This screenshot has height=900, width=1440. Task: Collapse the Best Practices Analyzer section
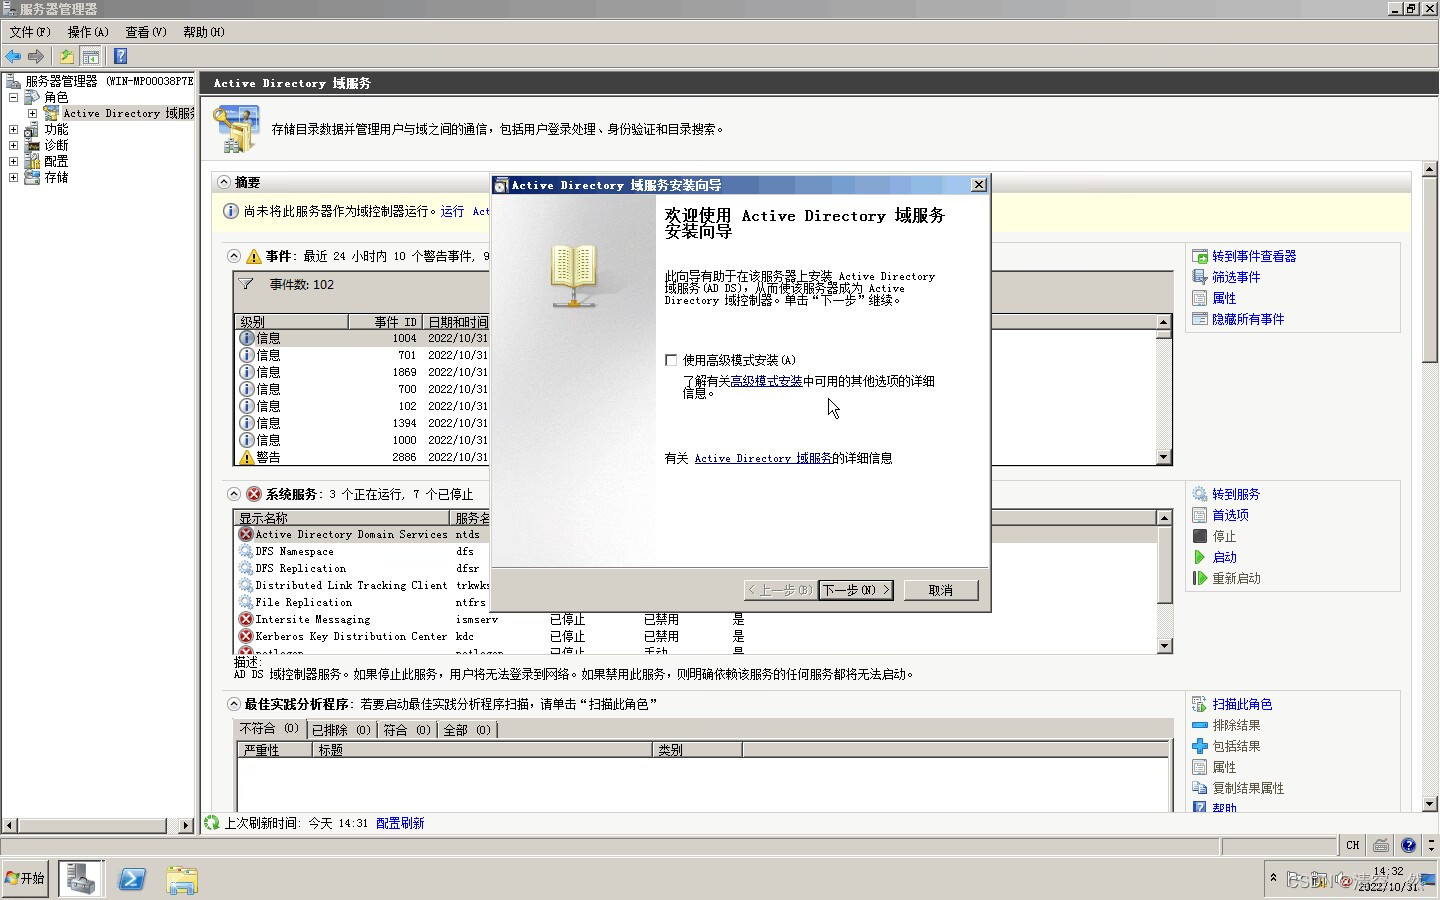(x=233, y=704)
